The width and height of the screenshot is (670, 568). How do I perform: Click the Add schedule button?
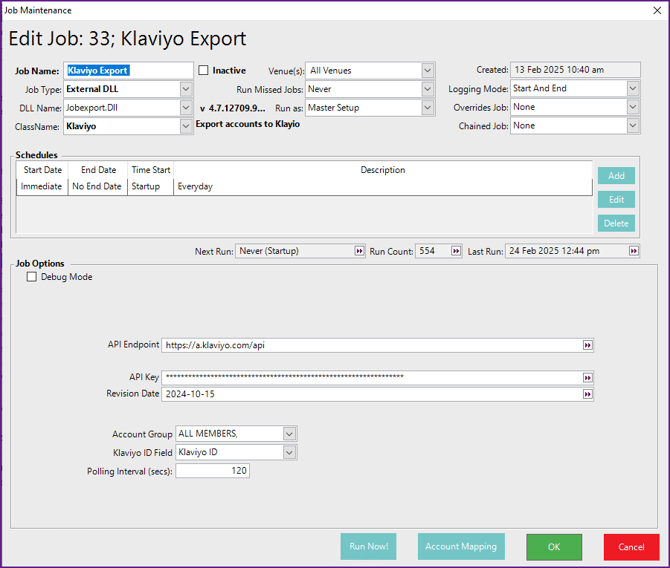pos(616,176)
